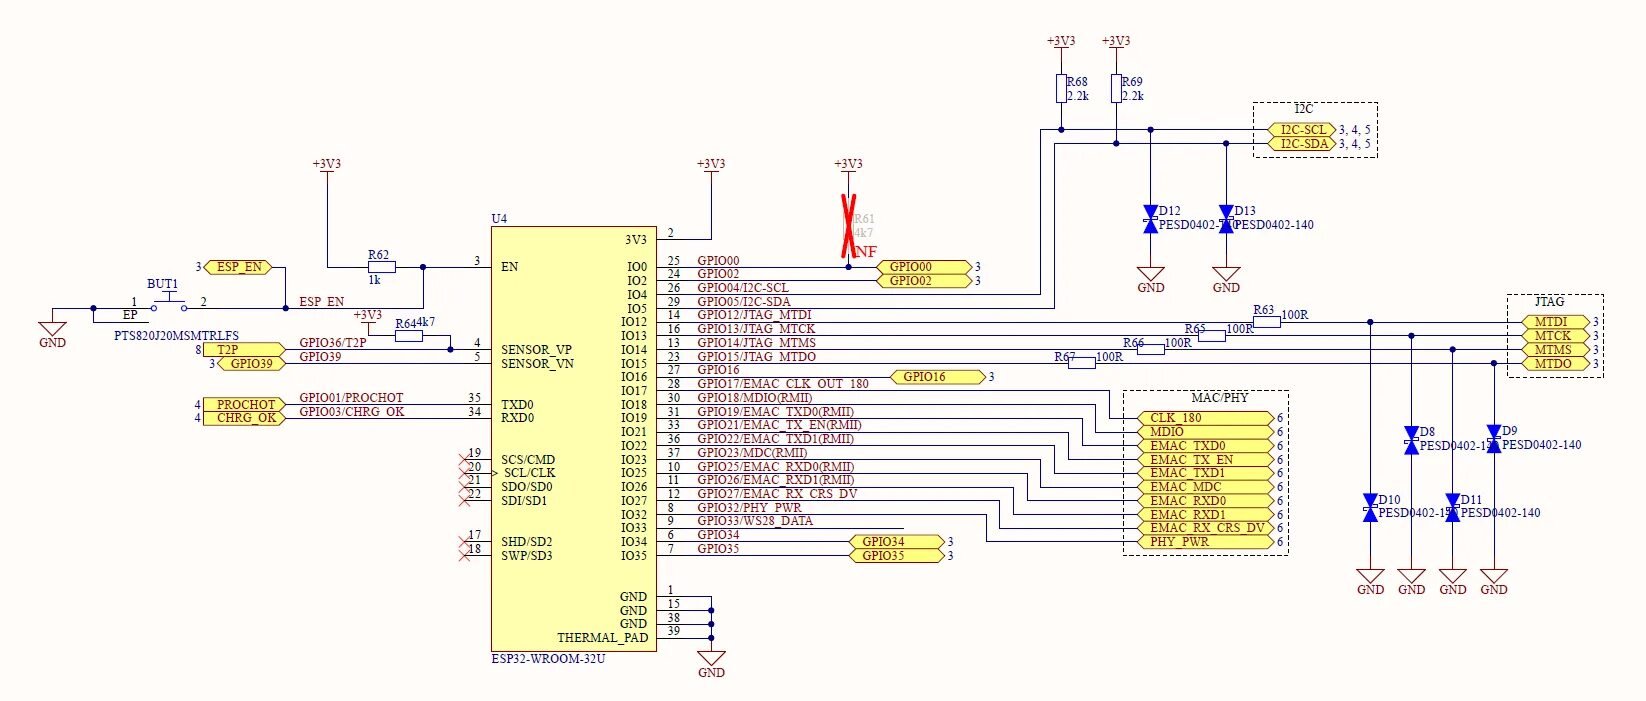Click the no-connect marker on pin 19
This screenshot has height=701, width=1646.
(464, 460)
